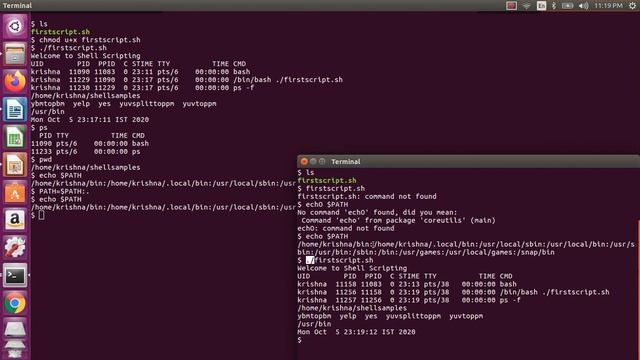Click the 'PATH=$PATH:.' command line
The width and height of the screenshot is (640, 360).
tap(60, 191)
